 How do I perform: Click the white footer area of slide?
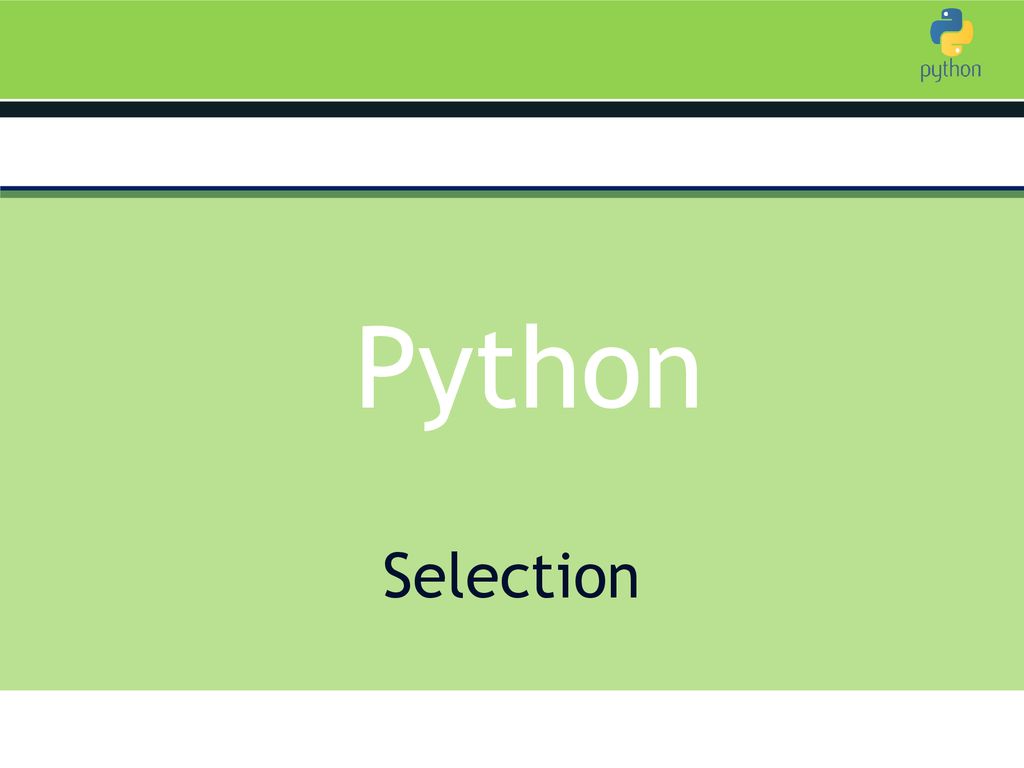(x=512, y=729)
